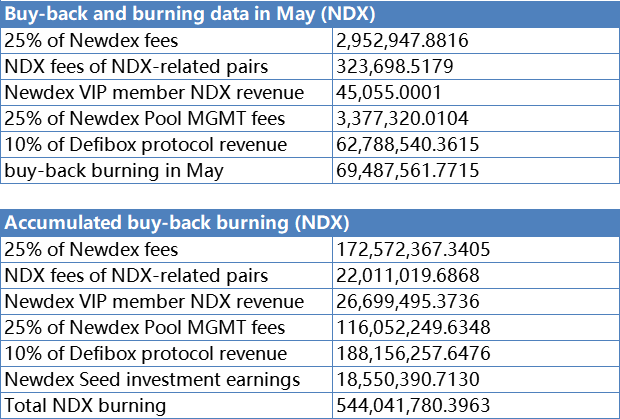Click '25% of Newdex Pool MGMT fees' in Accumulated table
The image size is (620, 419).
click(x=145, y=328)
